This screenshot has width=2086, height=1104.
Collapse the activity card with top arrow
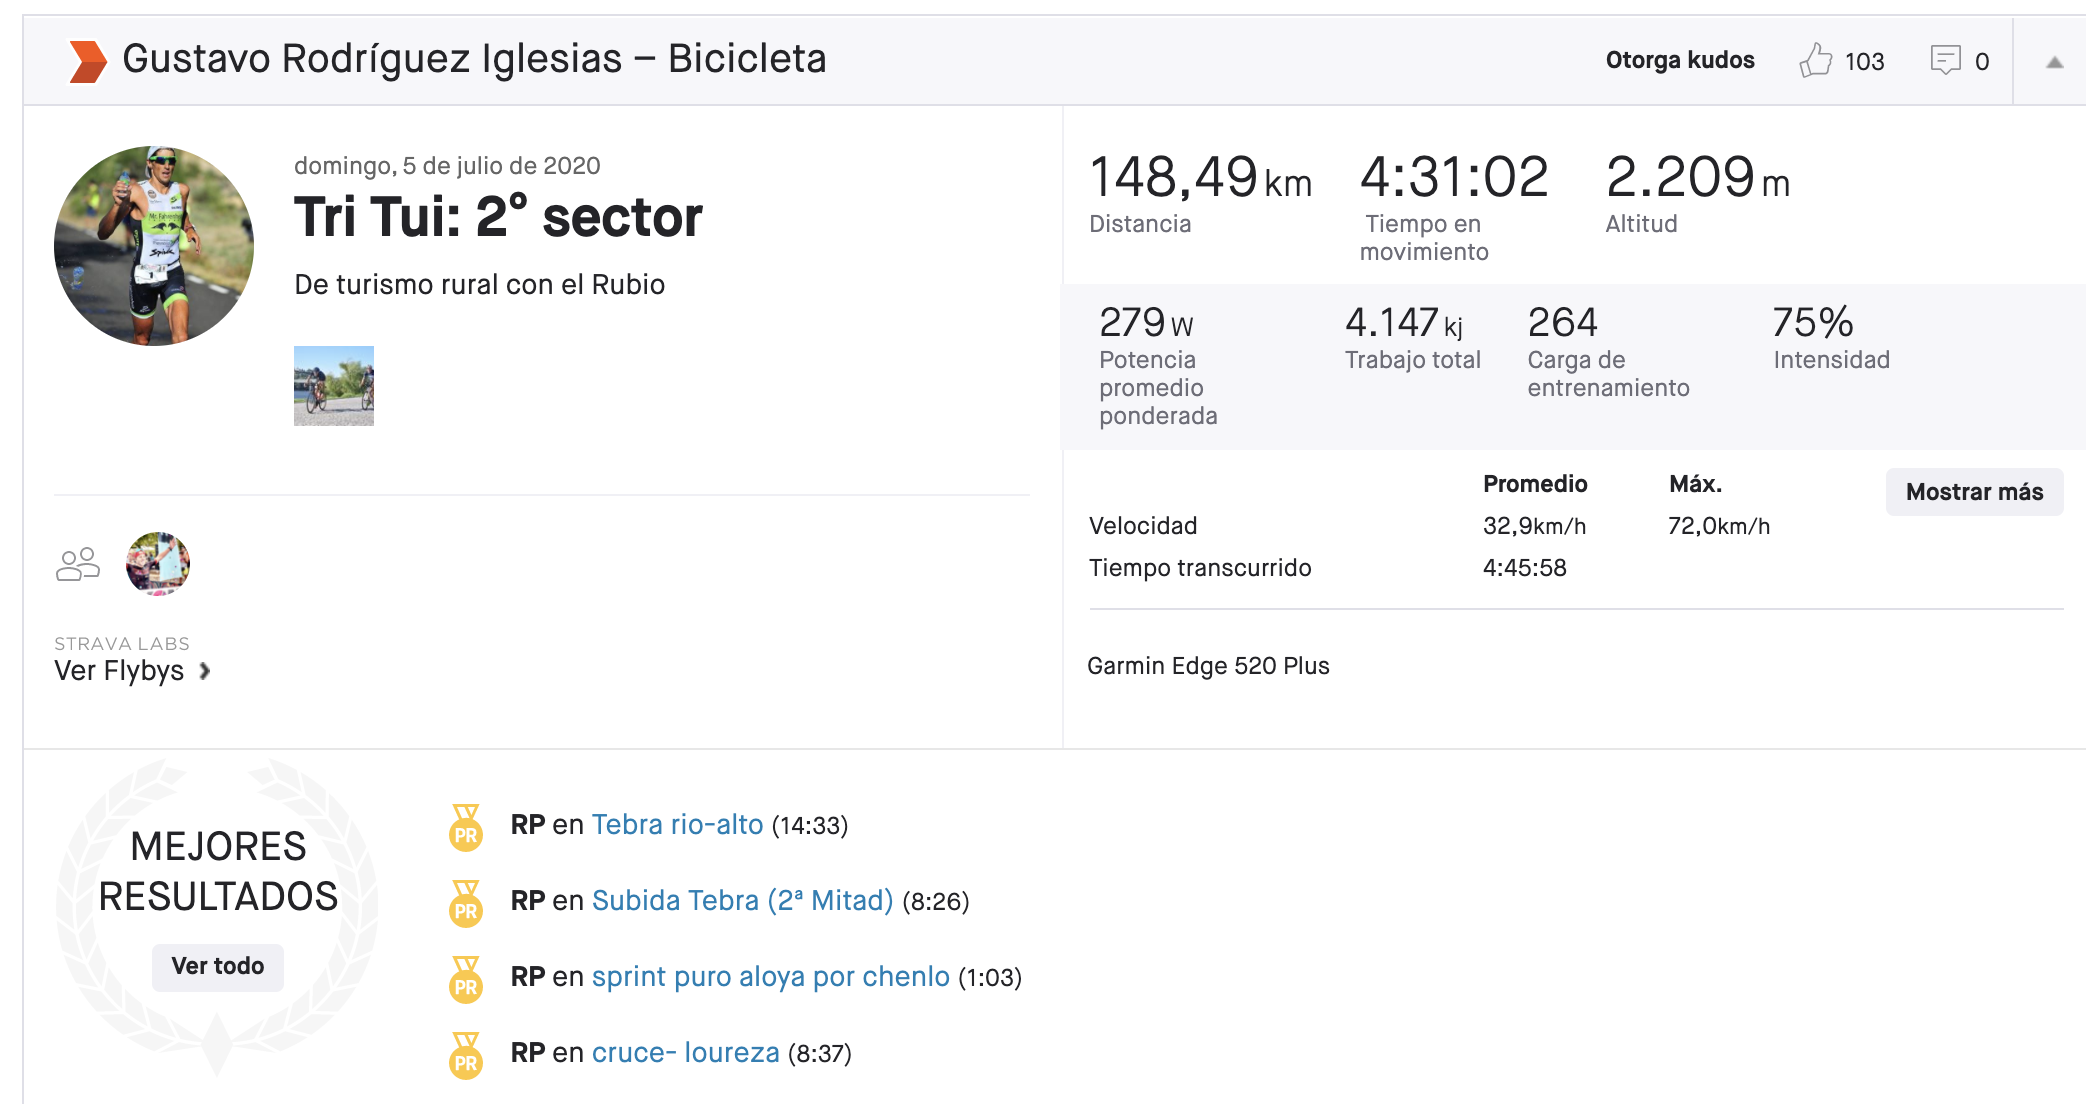pos(2054,62)
